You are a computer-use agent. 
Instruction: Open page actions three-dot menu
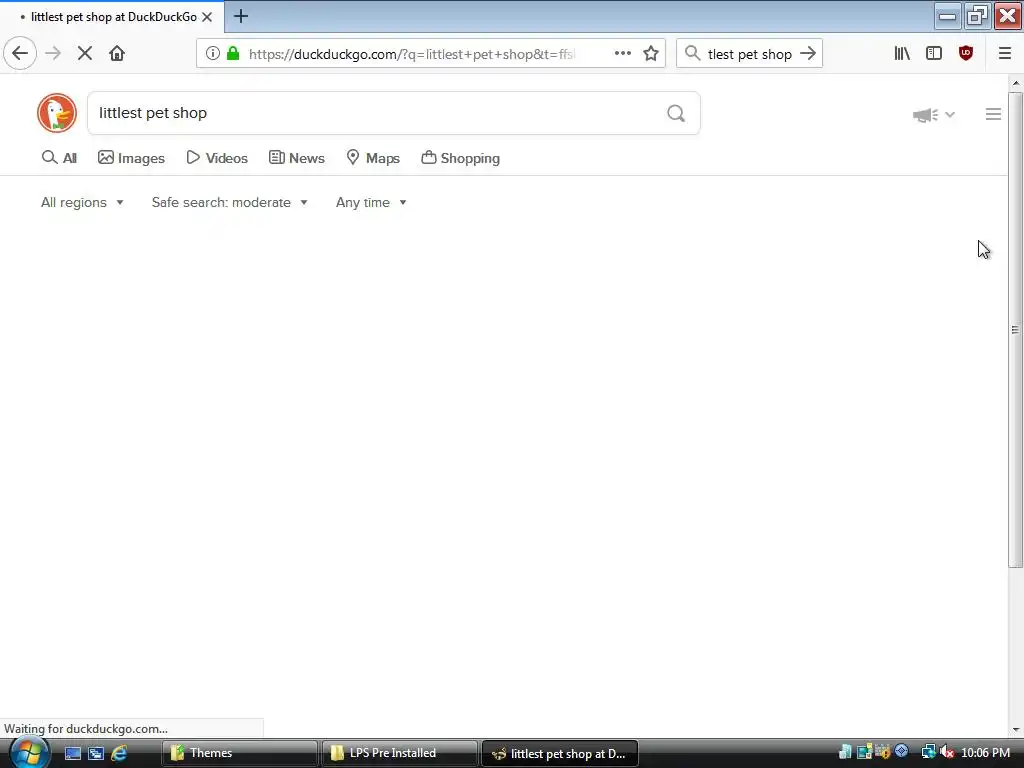click(622, 54)
